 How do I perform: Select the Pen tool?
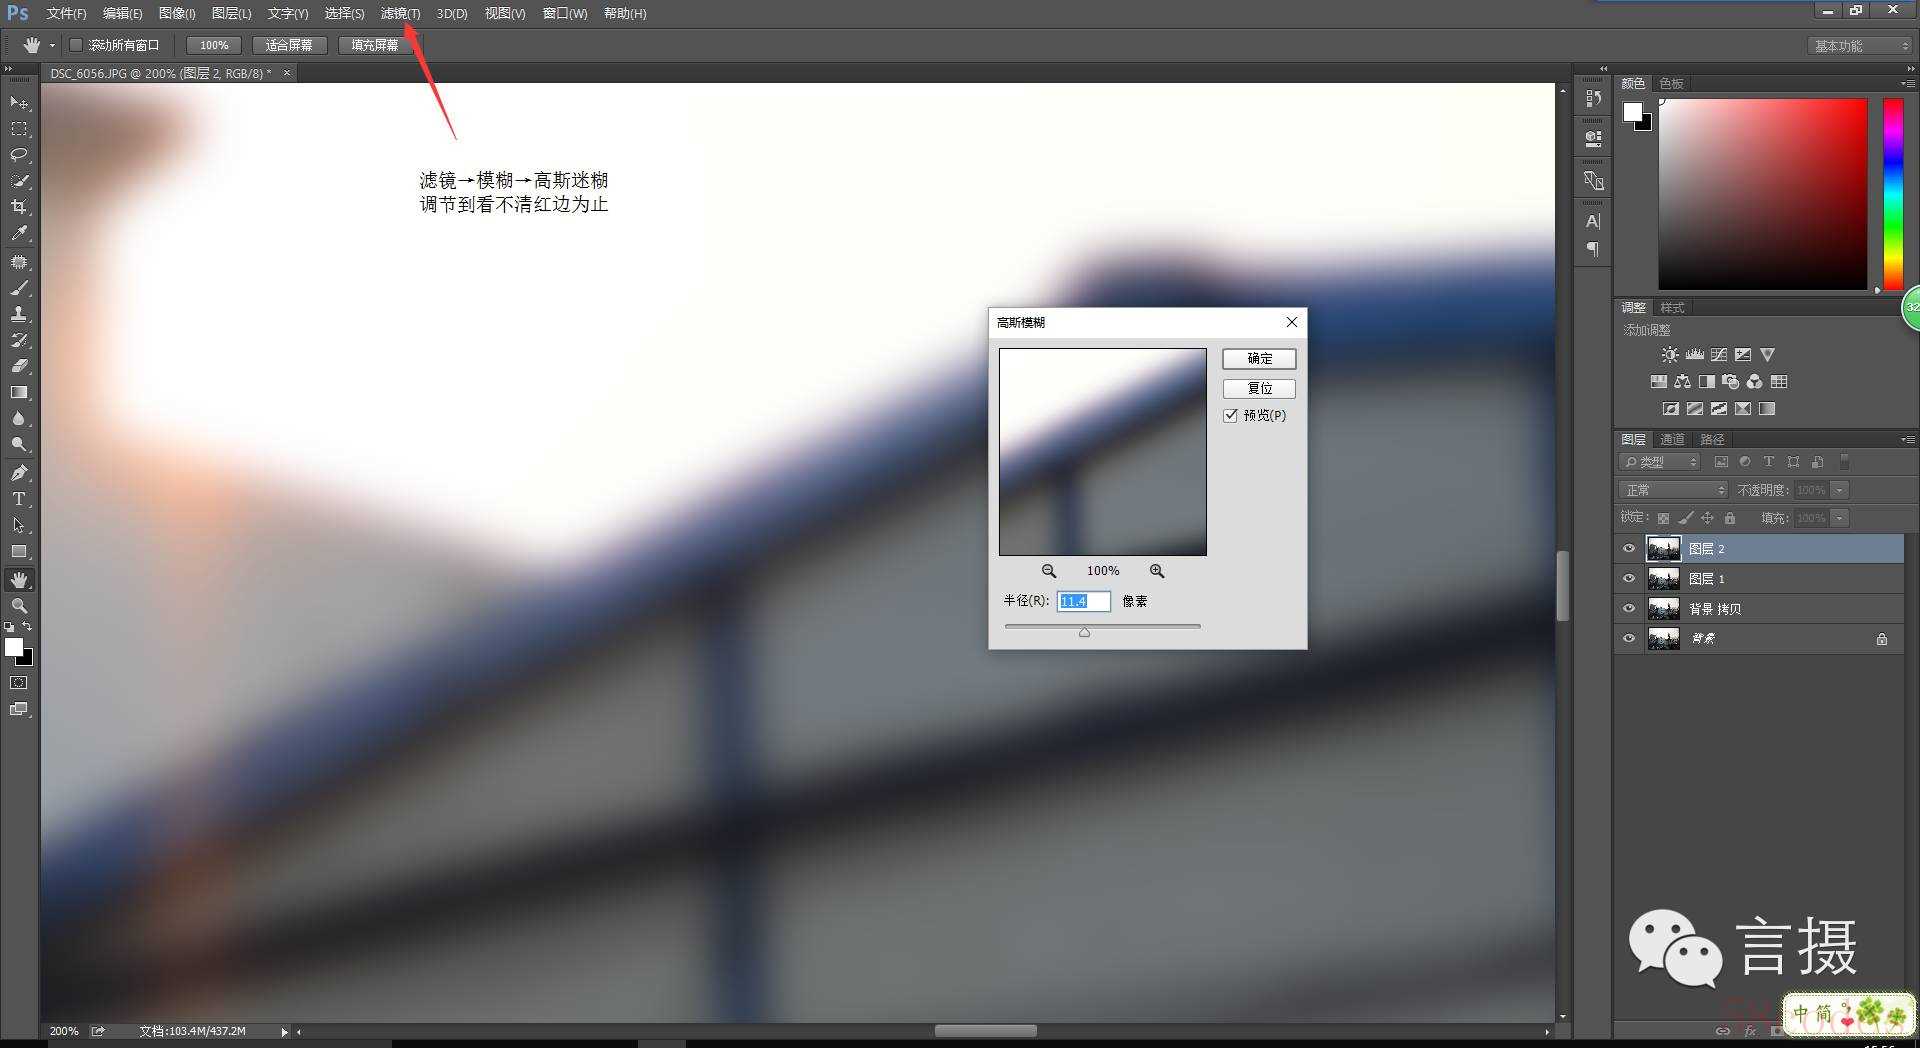[x=19, y=473]
